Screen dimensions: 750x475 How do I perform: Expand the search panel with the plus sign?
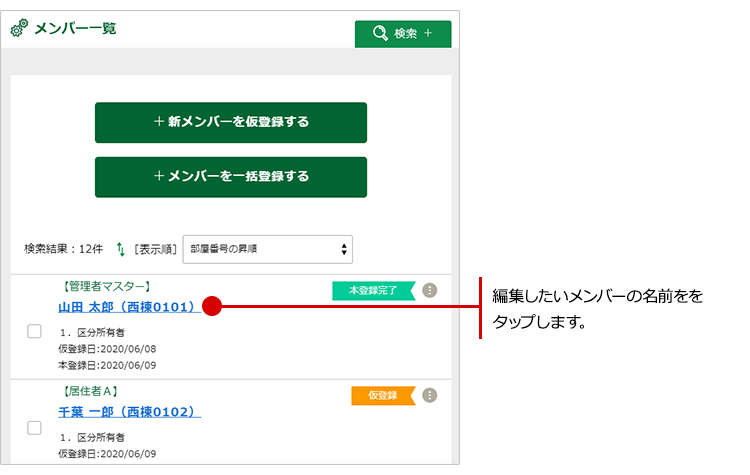428,34
